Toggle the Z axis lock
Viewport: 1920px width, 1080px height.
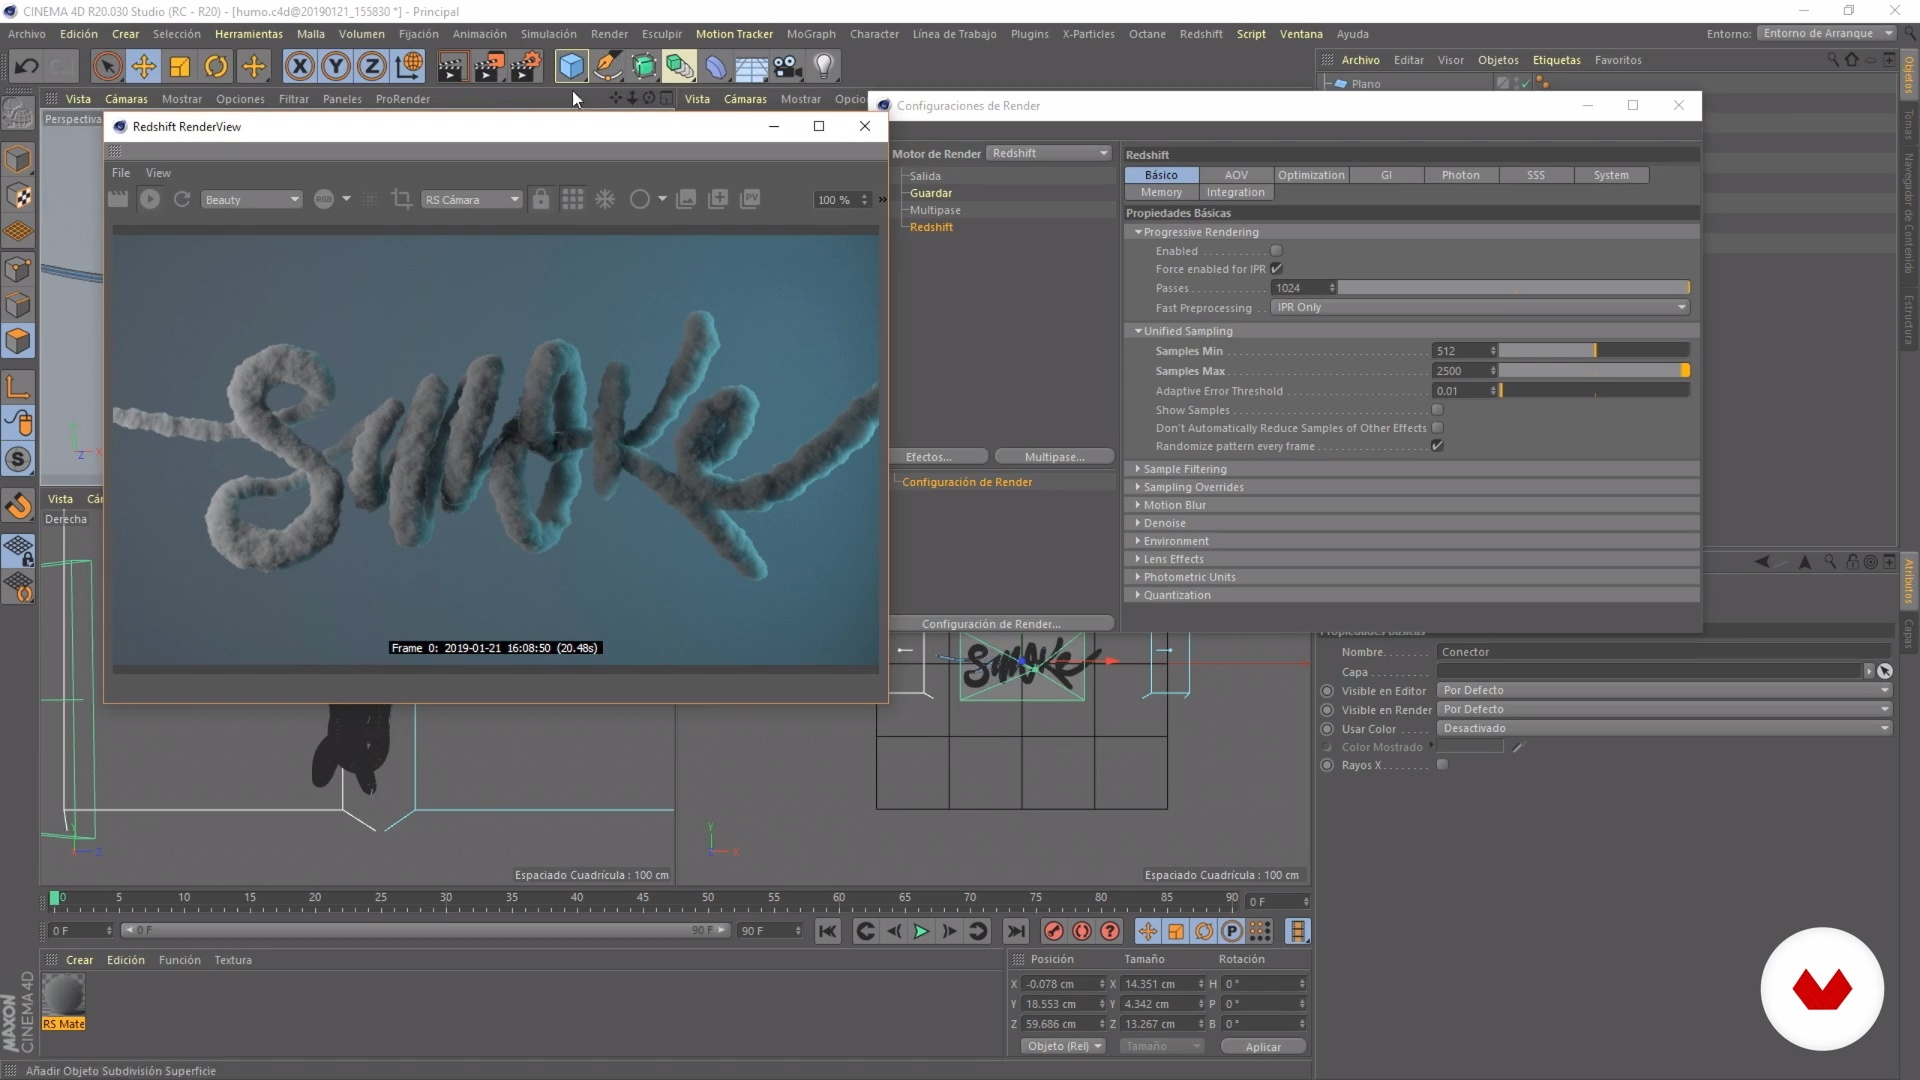point(372,67)
